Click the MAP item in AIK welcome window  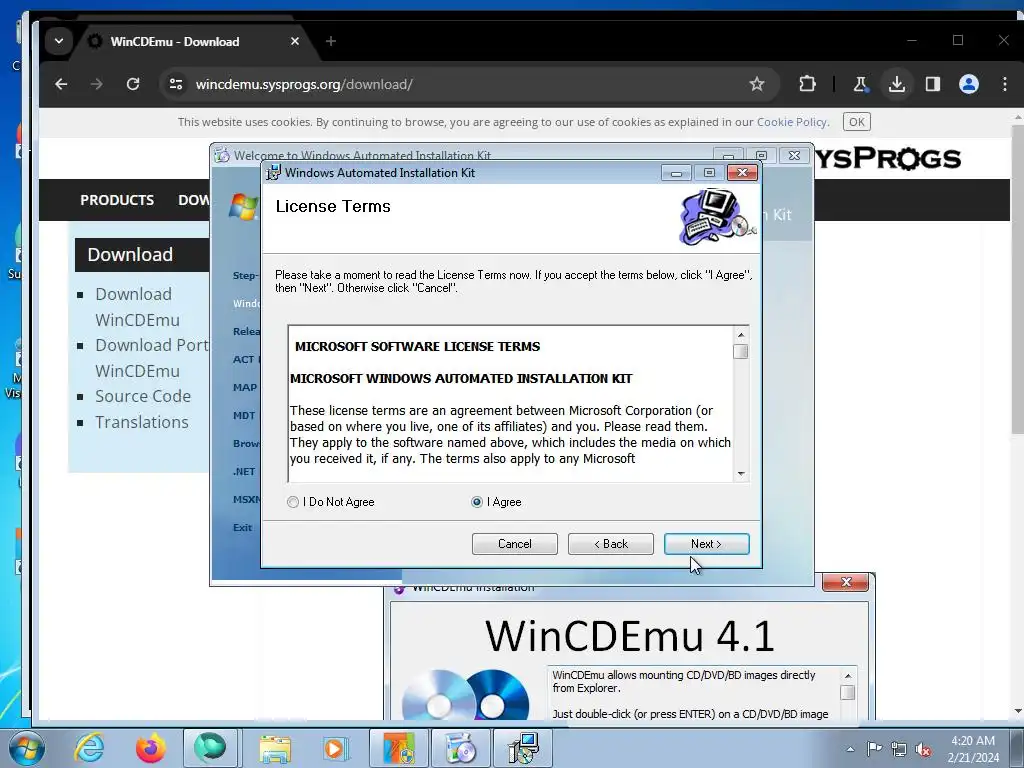(x=245, y=387)
